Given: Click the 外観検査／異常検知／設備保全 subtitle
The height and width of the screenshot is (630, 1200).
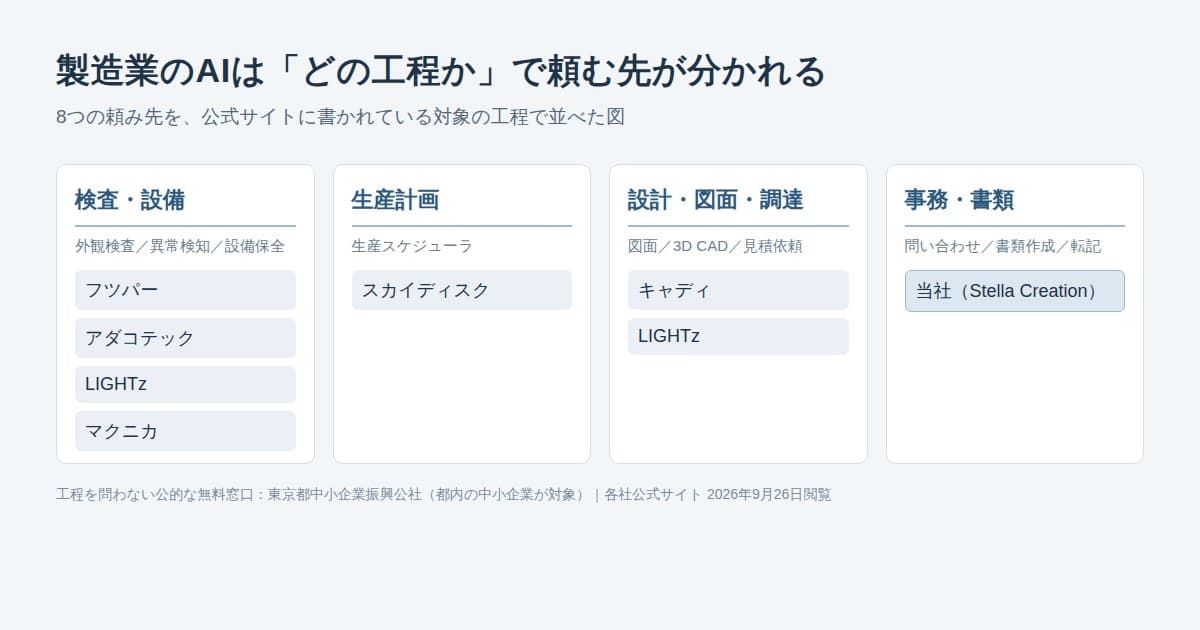Looking at the screenshot, I should click(180, 246).
